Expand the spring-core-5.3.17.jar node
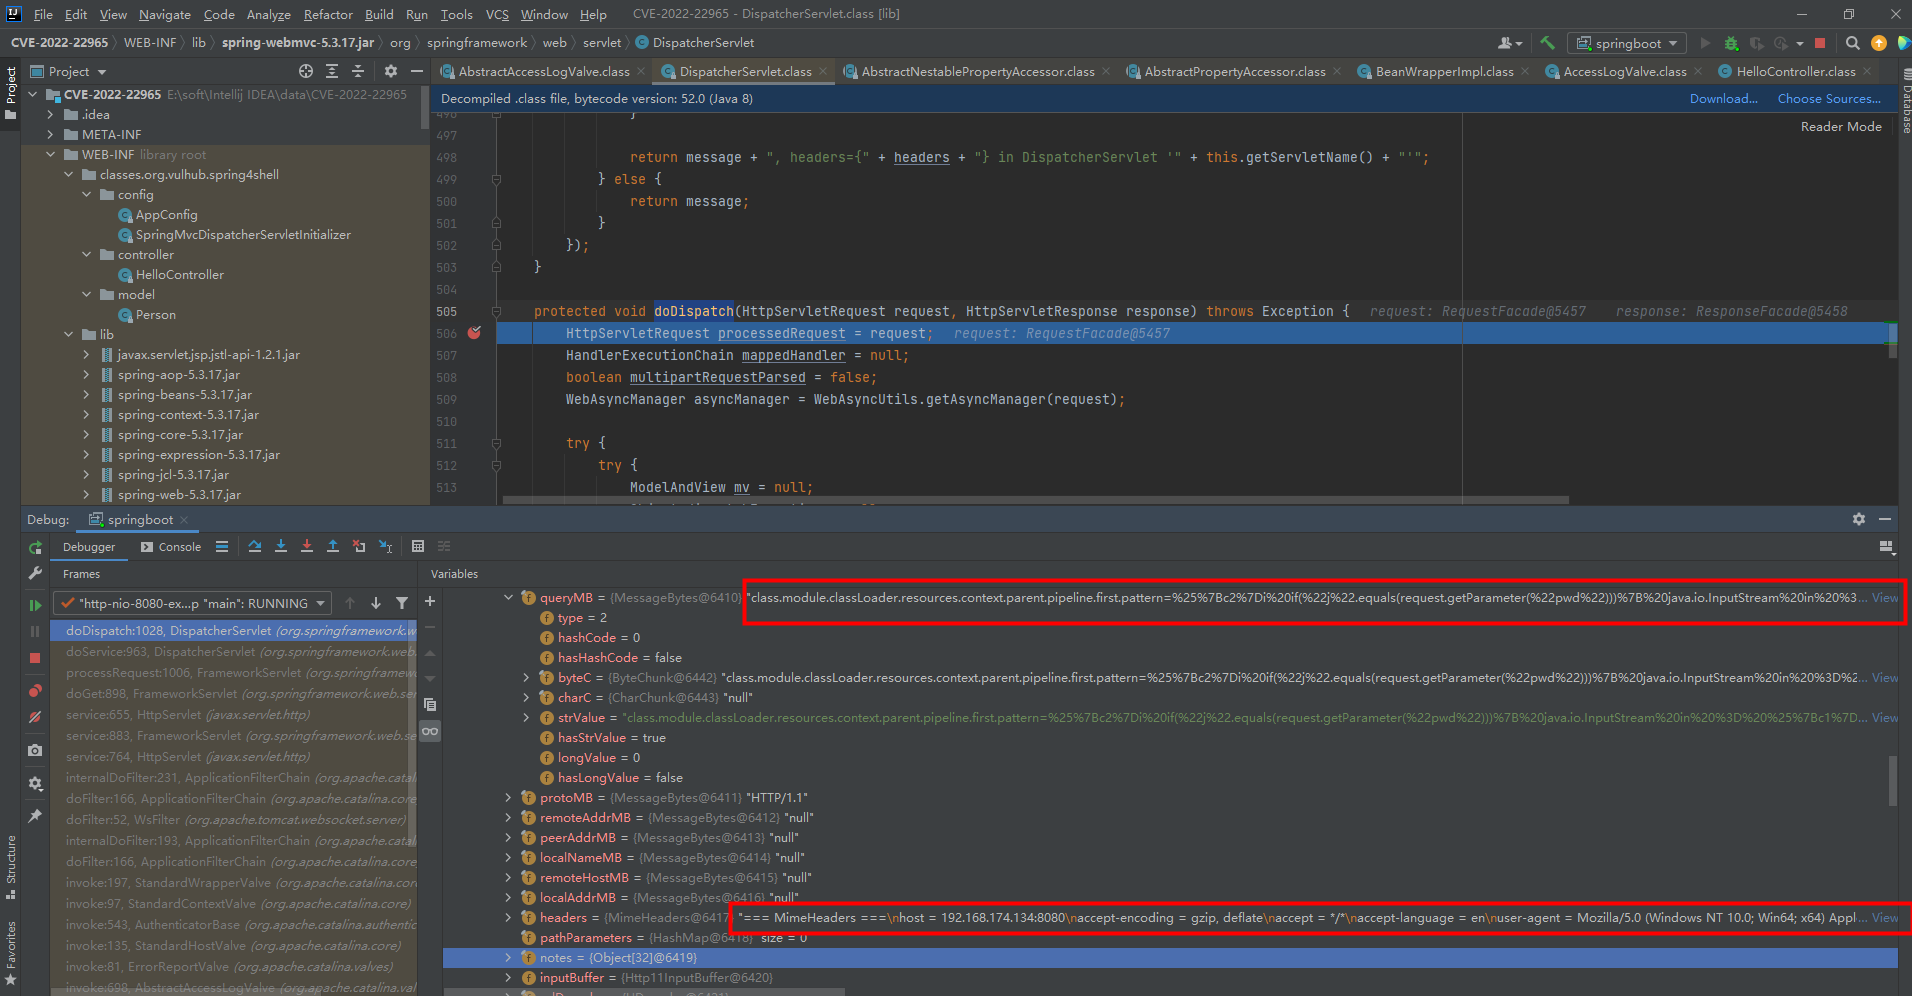The image size is (1912, 996). coord(85,434)
